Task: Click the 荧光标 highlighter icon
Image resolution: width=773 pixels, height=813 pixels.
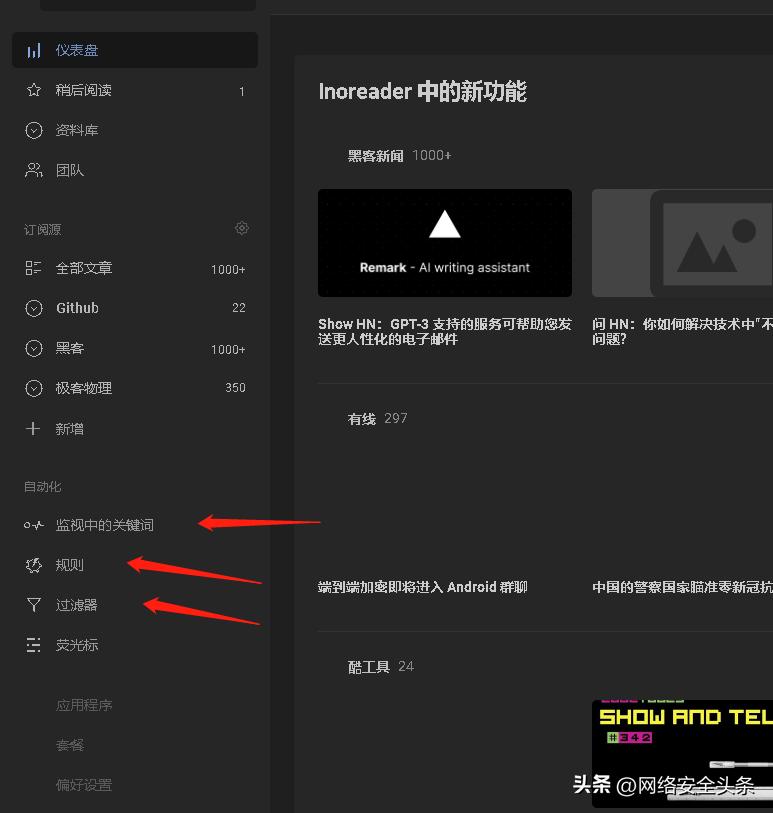Action: click(34, 645)
